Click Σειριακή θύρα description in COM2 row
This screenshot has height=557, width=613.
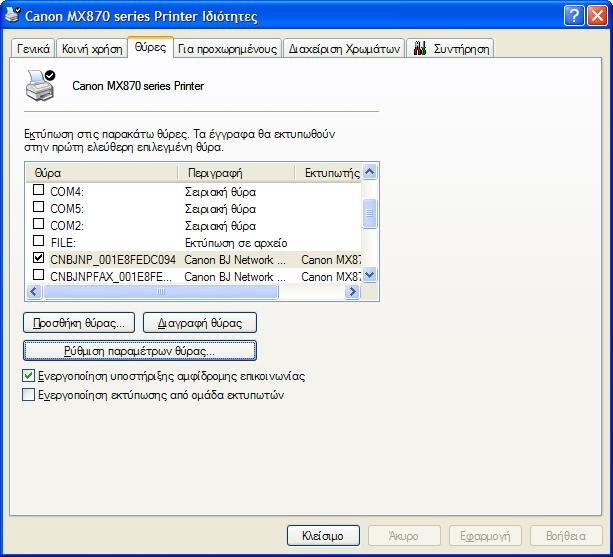click(220, 226)
